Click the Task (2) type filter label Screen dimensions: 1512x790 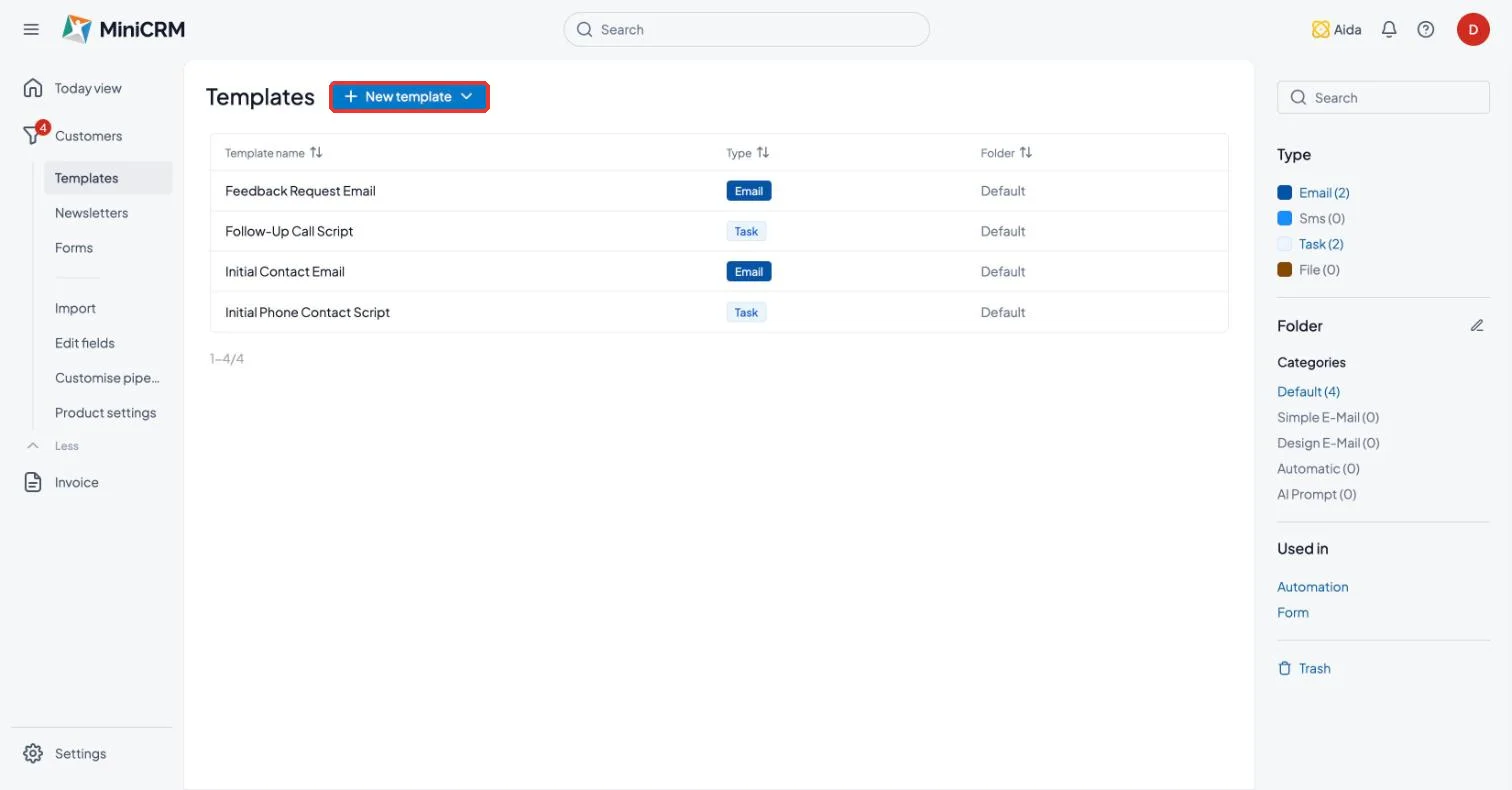pos(1321,244)
